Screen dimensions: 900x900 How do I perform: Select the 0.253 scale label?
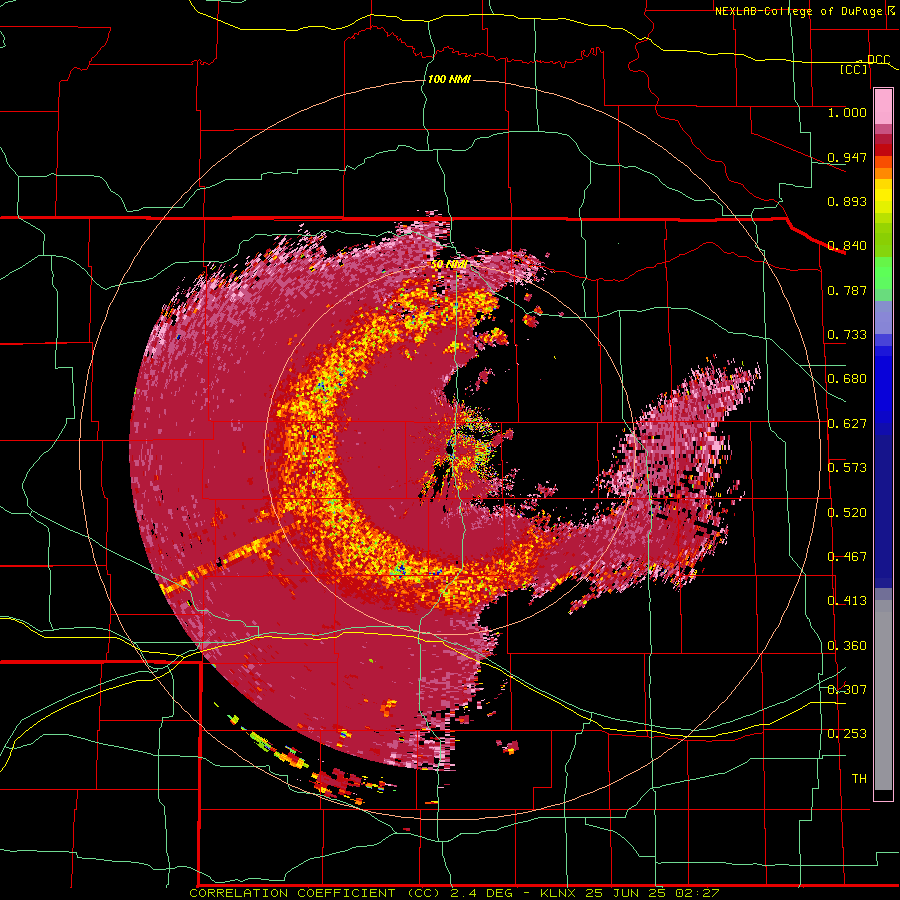click(847, 734)
